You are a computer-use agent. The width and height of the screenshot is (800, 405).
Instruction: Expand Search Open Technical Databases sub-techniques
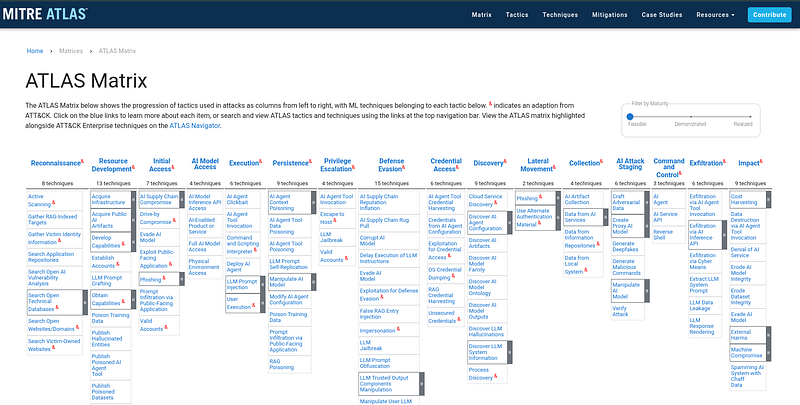(x=85, y=302)
